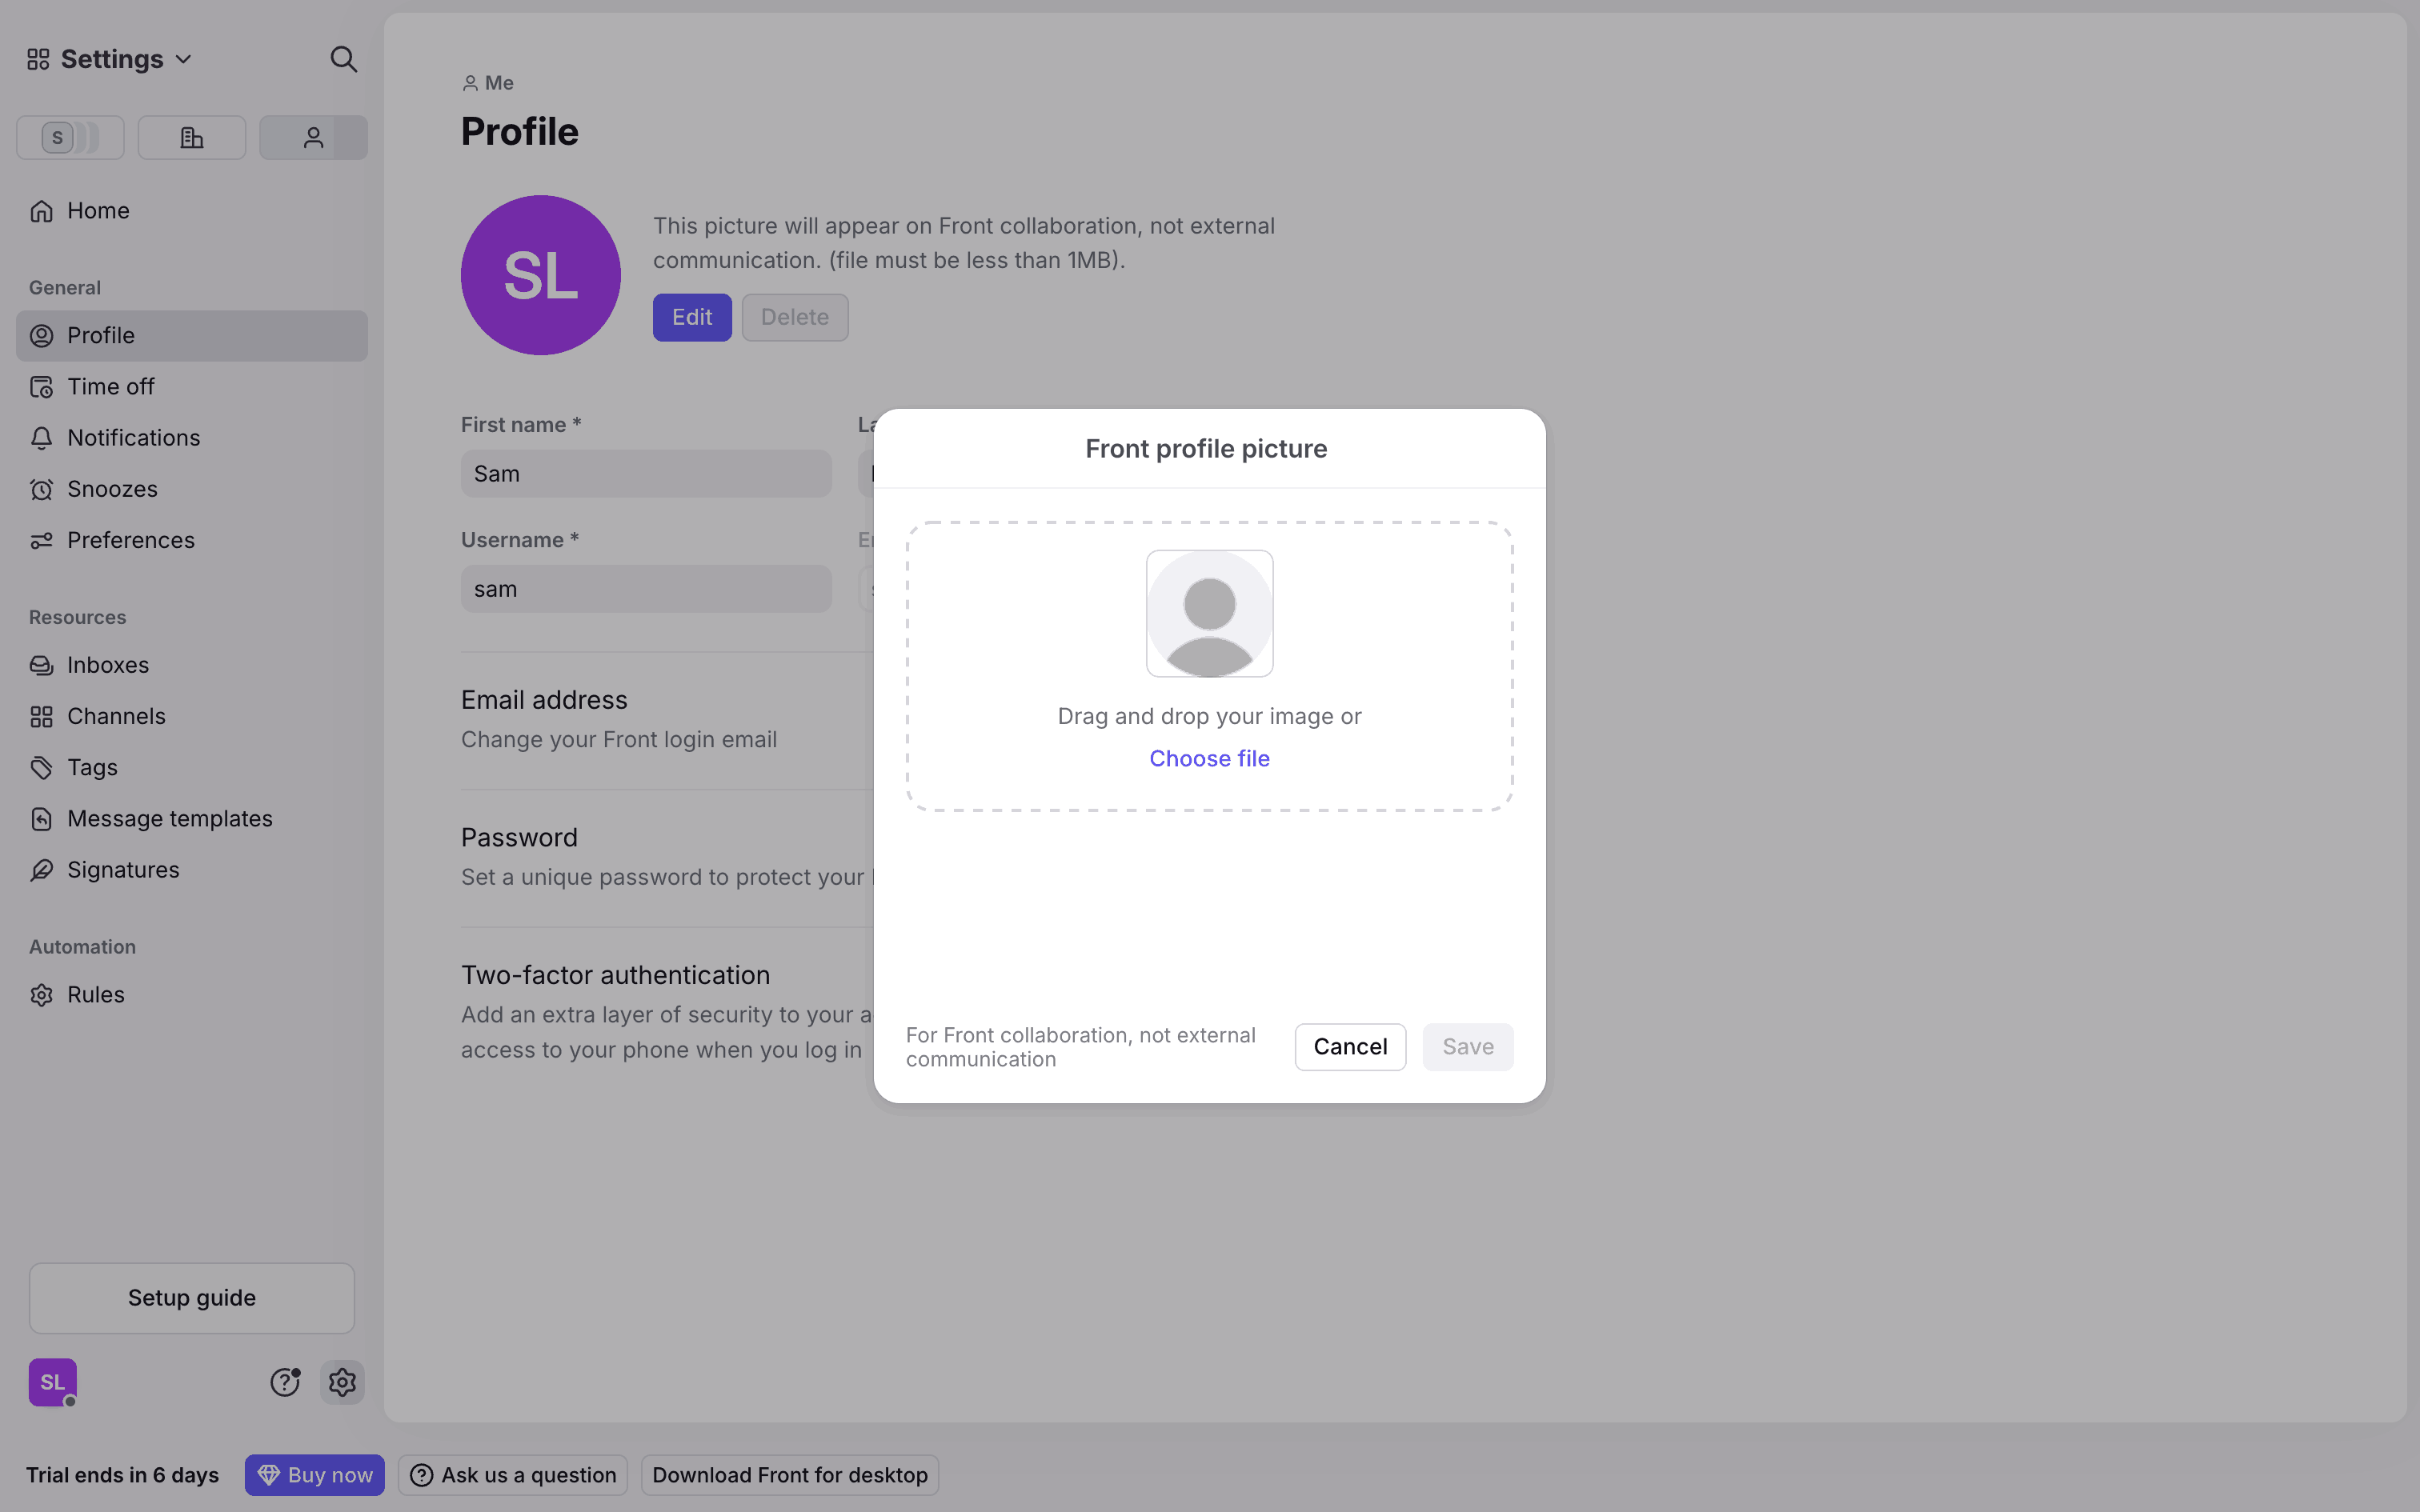The image size is (2420, 1512).
Task: Switch to personal settings person tab
Action: tap(313, 138)
